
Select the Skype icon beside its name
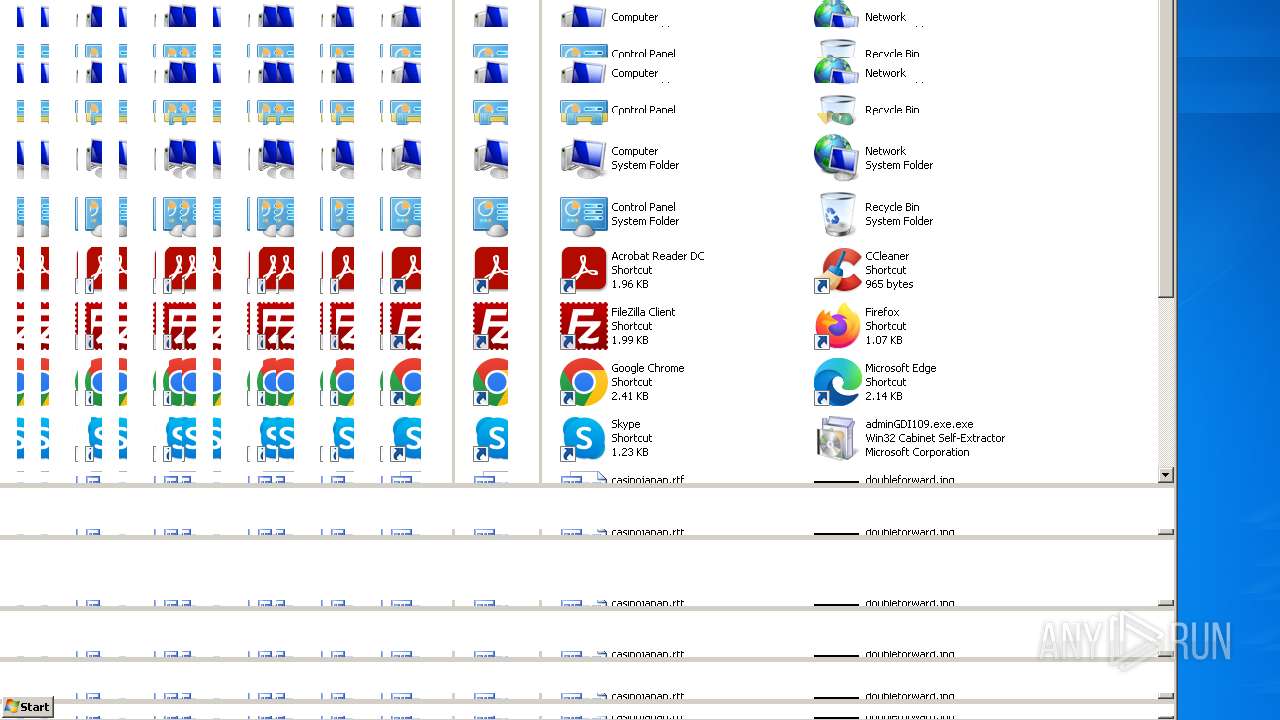584,438
